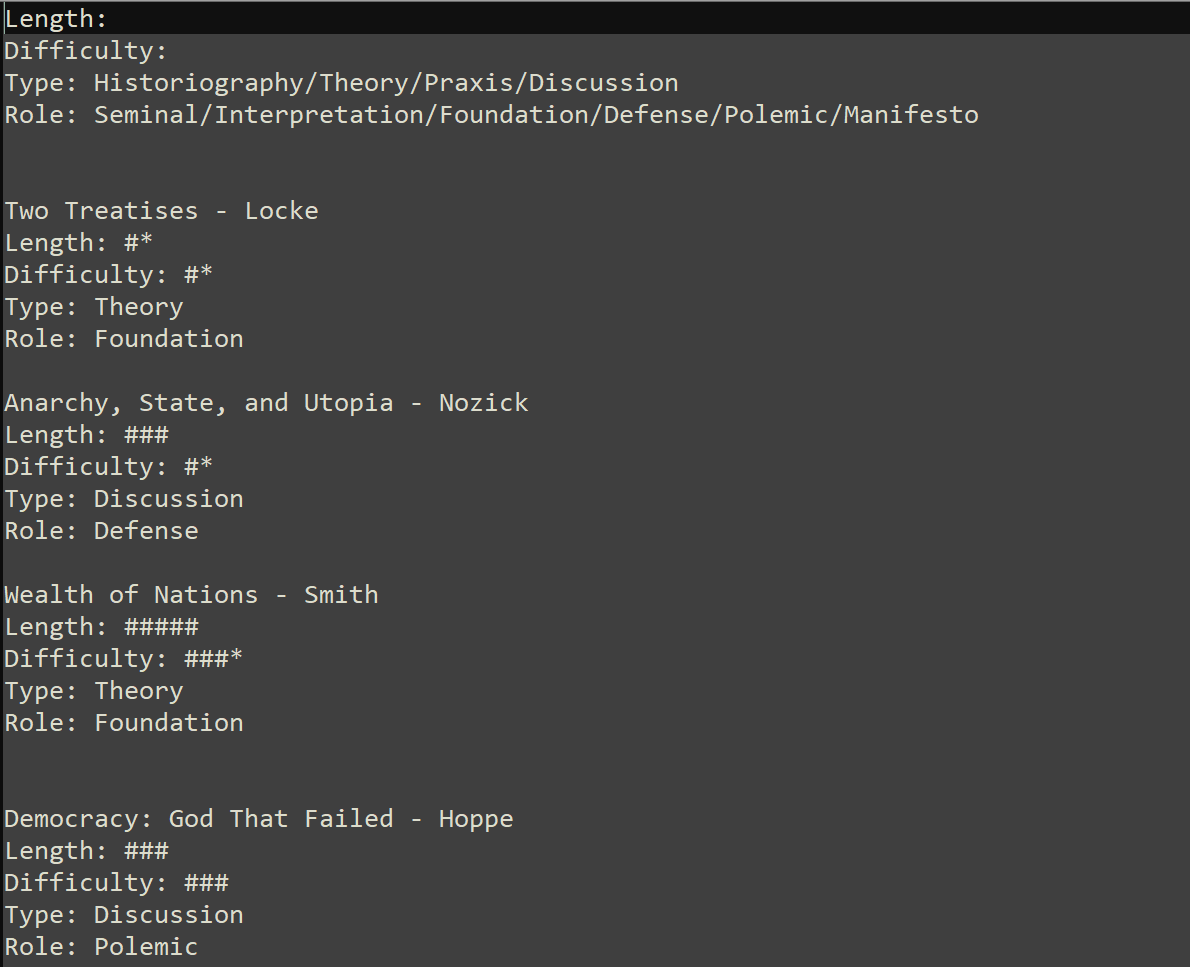
Task: Click 'Role: Foundation' under Two Treatises
Action: 124,339
